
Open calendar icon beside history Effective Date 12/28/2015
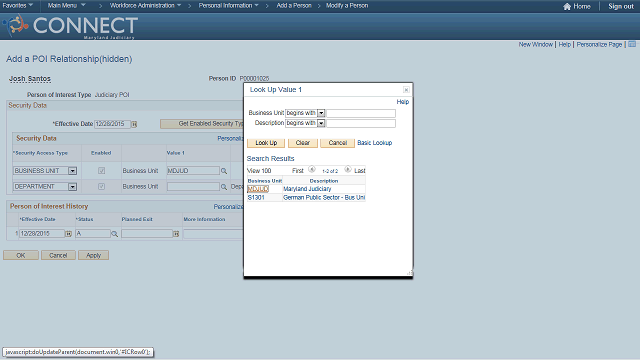click(x=69, y=233)
